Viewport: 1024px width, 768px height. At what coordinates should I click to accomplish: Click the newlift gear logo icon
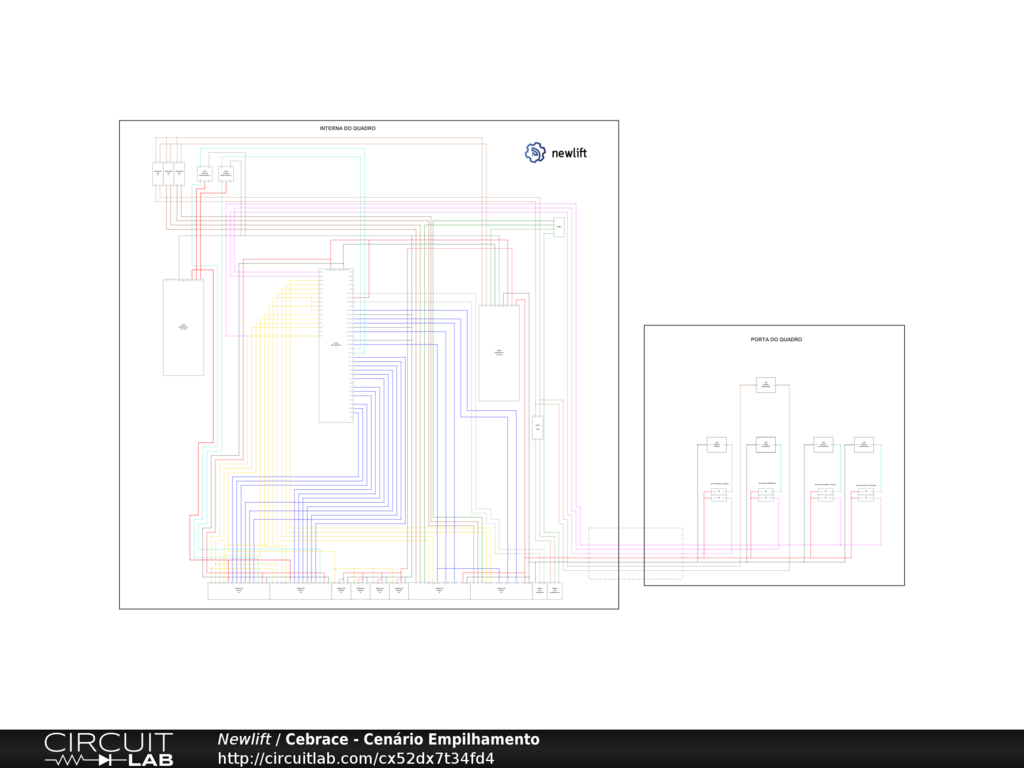[535, 153]
